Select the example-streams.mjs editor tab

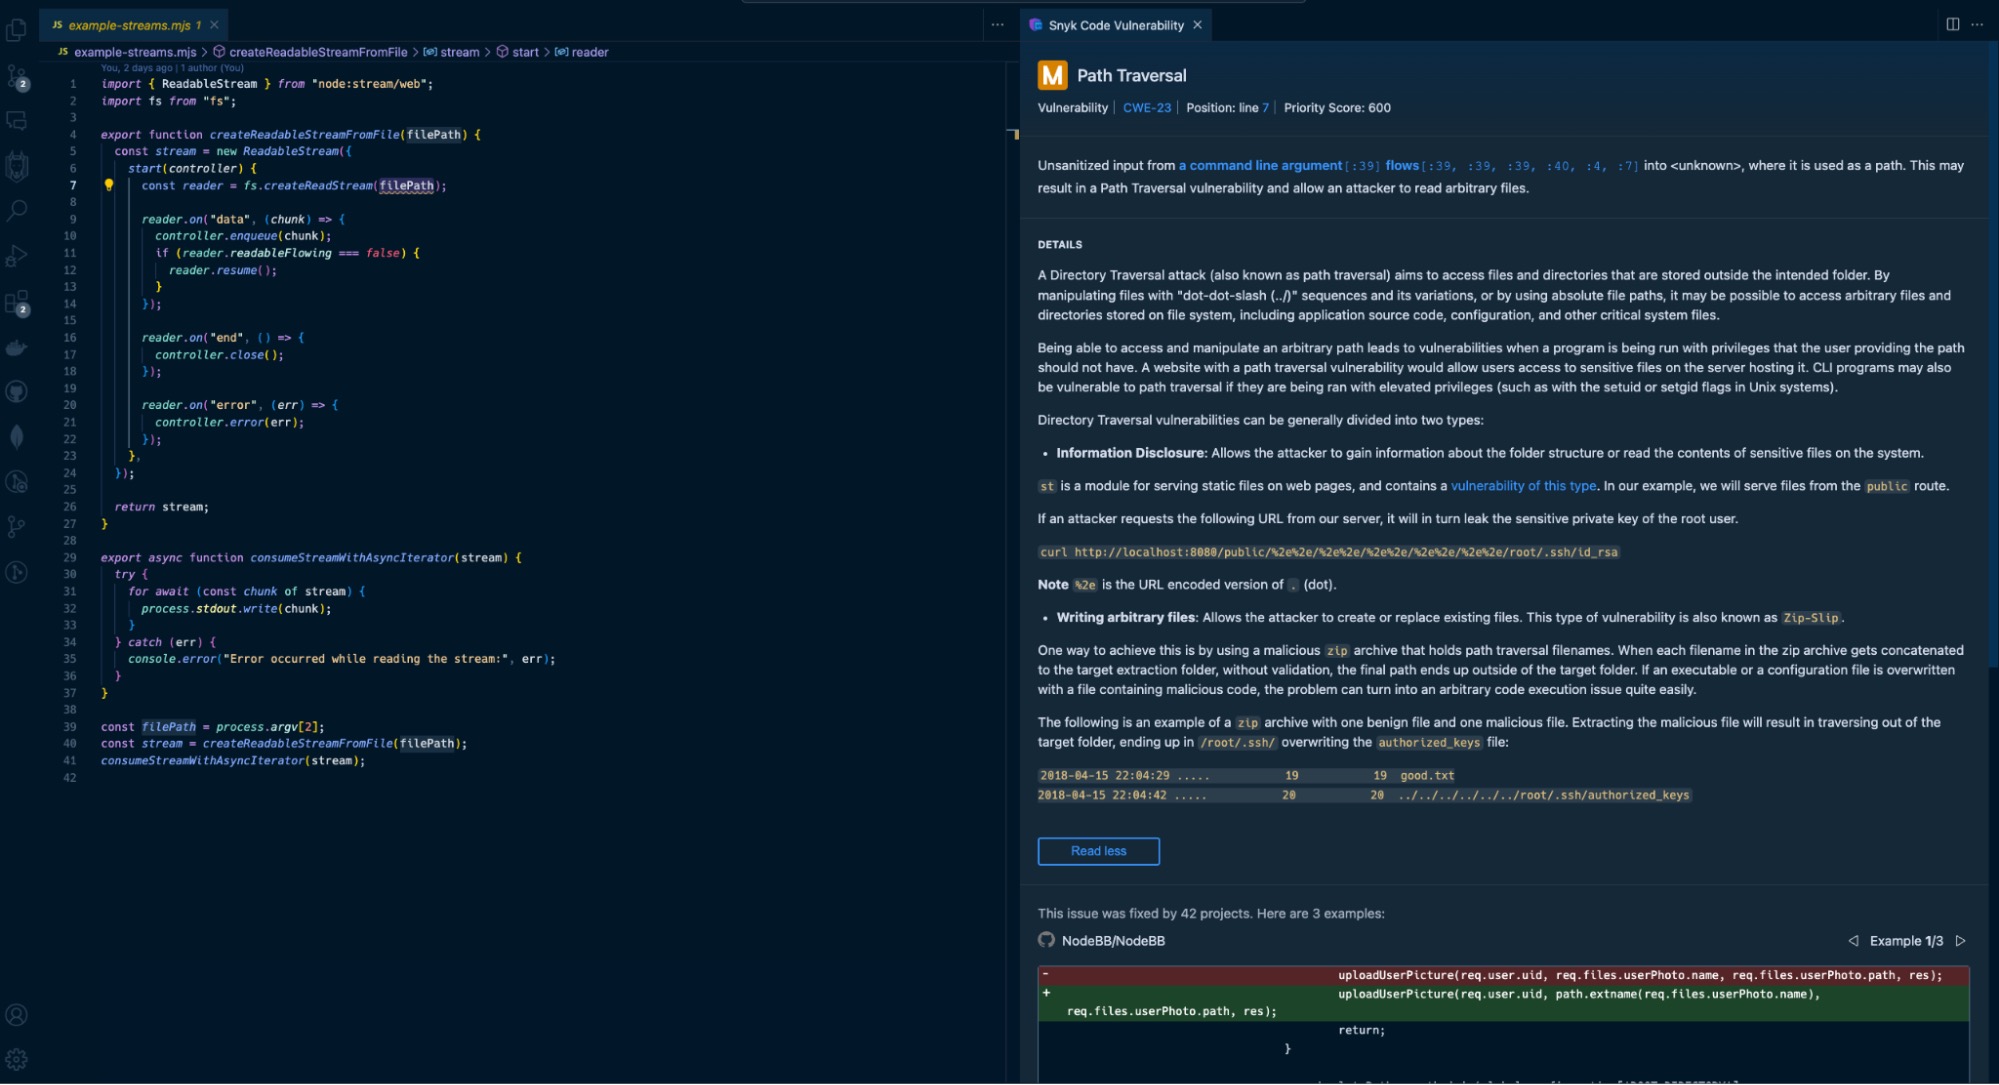128,25
